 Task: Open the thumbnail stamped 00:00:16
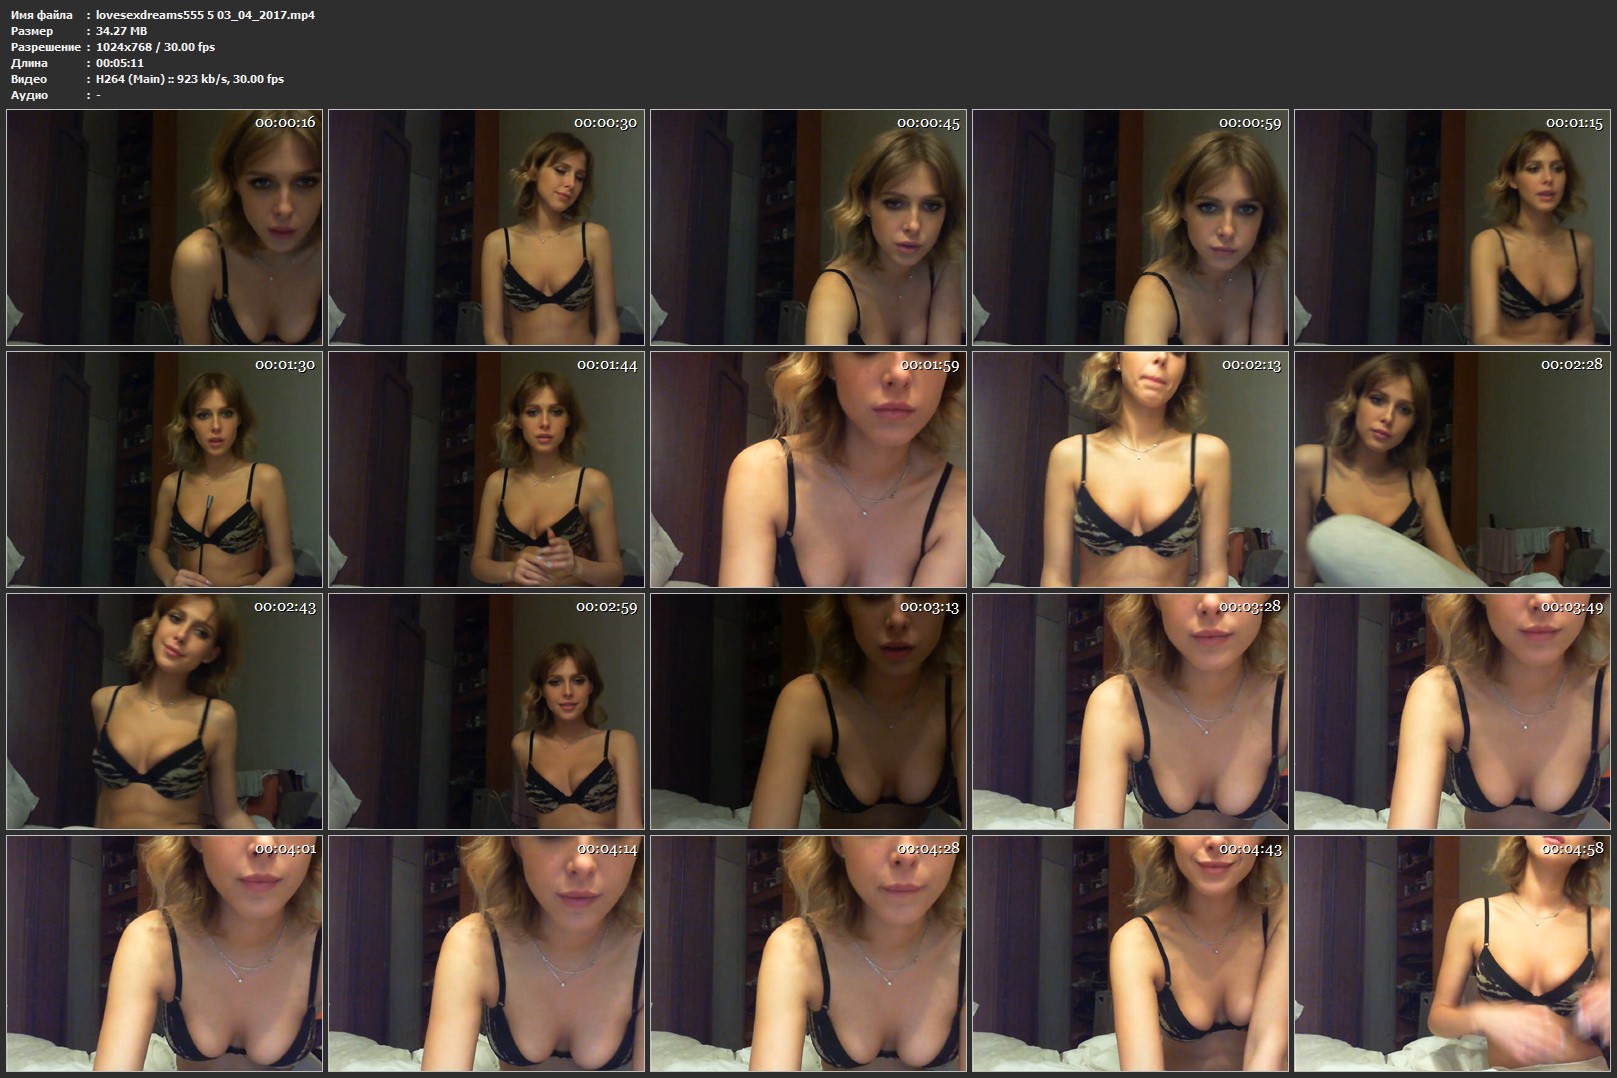point(164,227)
